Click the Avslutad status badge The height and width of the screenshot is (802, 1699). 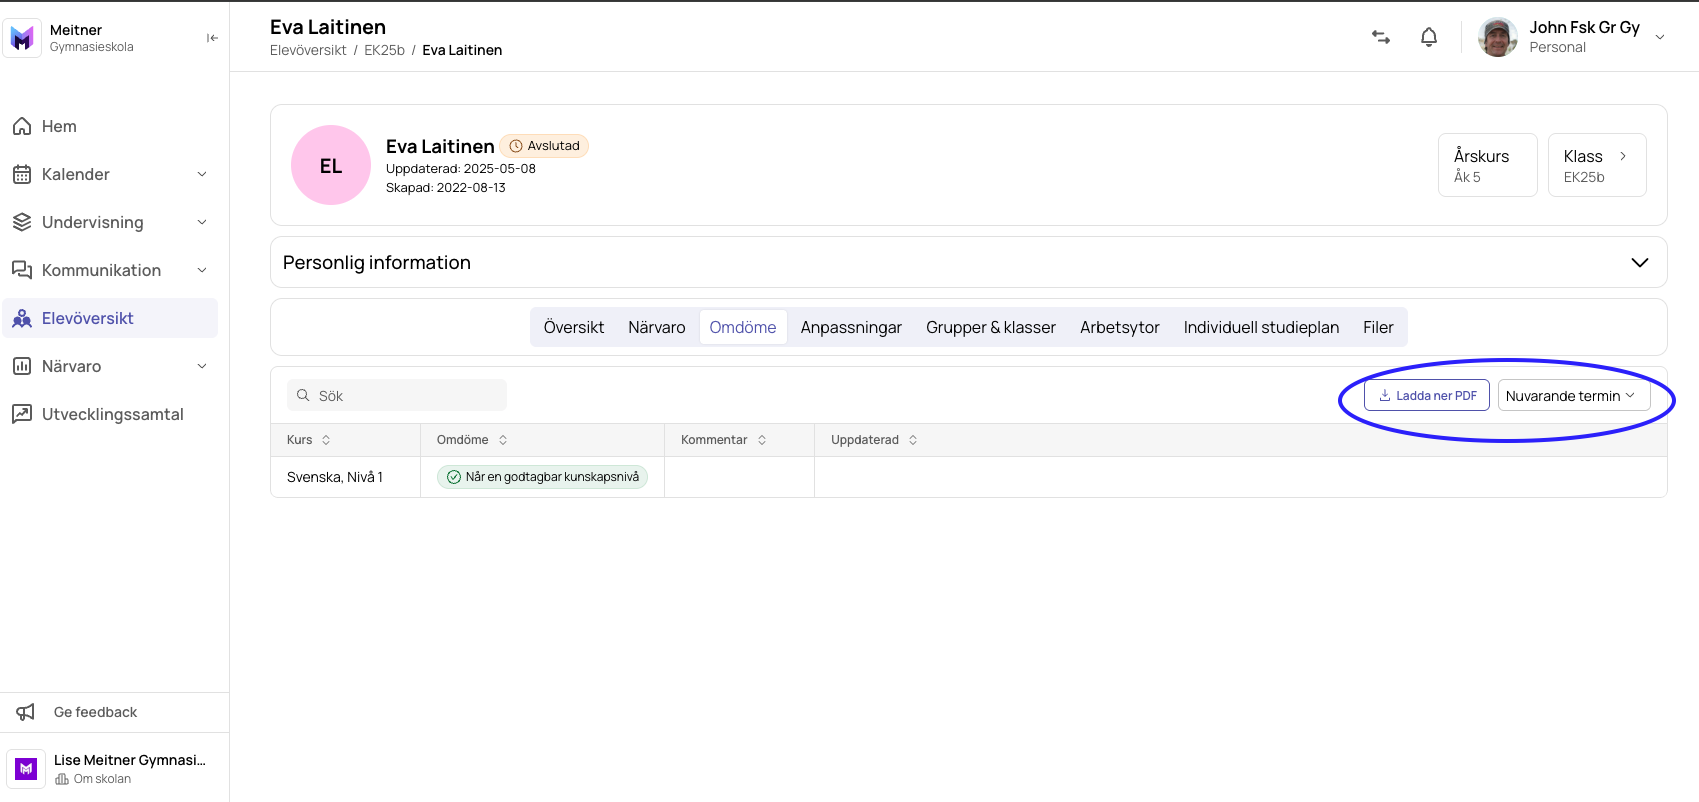tap(544, 146)
